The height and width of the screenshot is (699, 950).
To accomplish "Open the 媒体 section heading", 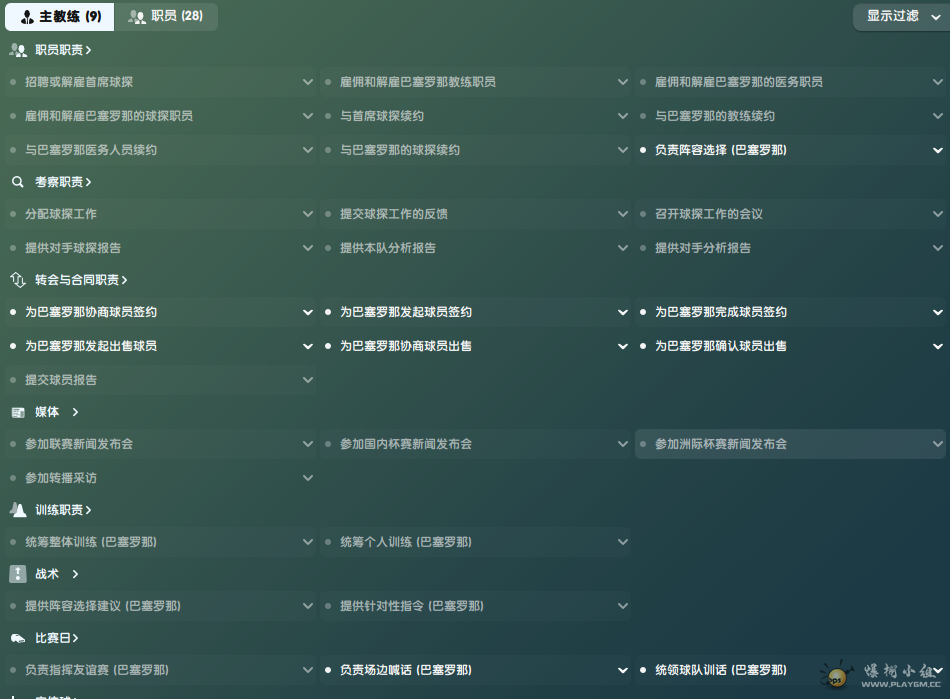I will [x=57, y=412].
